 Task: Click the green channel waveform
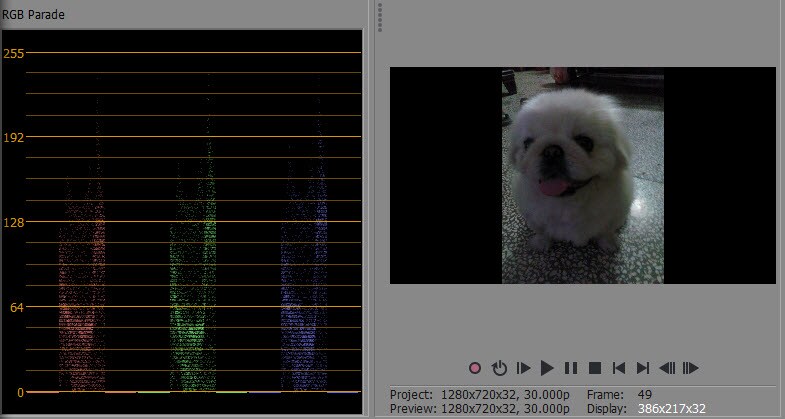pos(193,235)
